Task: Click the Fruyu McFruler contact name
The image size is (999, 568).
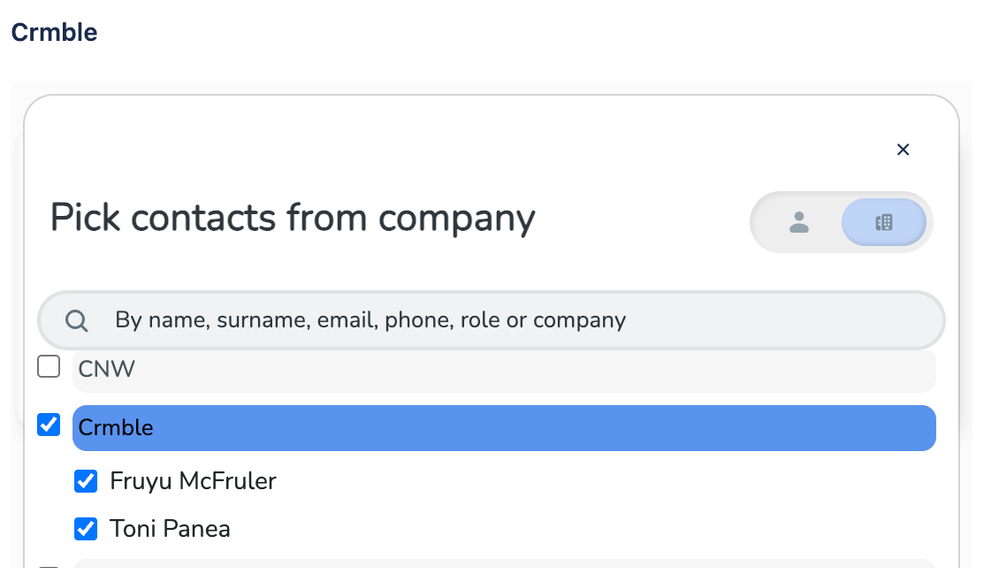Action: point(193,481)
